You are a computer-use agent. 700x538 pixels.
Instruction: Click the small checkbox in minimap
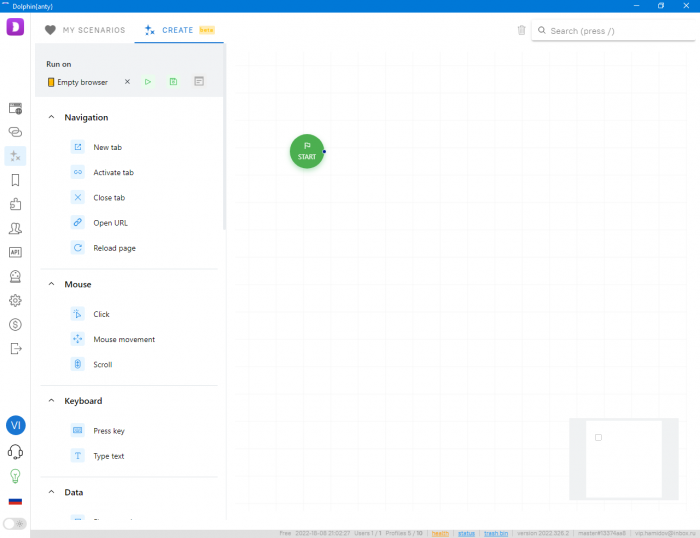[598, 438]
